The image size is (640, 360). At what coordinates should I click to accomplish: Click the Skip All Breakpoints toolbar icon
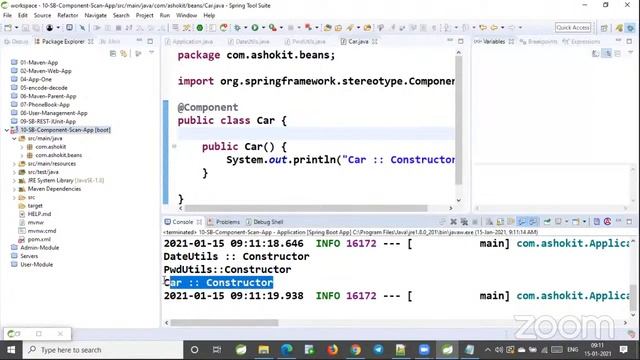82,28
